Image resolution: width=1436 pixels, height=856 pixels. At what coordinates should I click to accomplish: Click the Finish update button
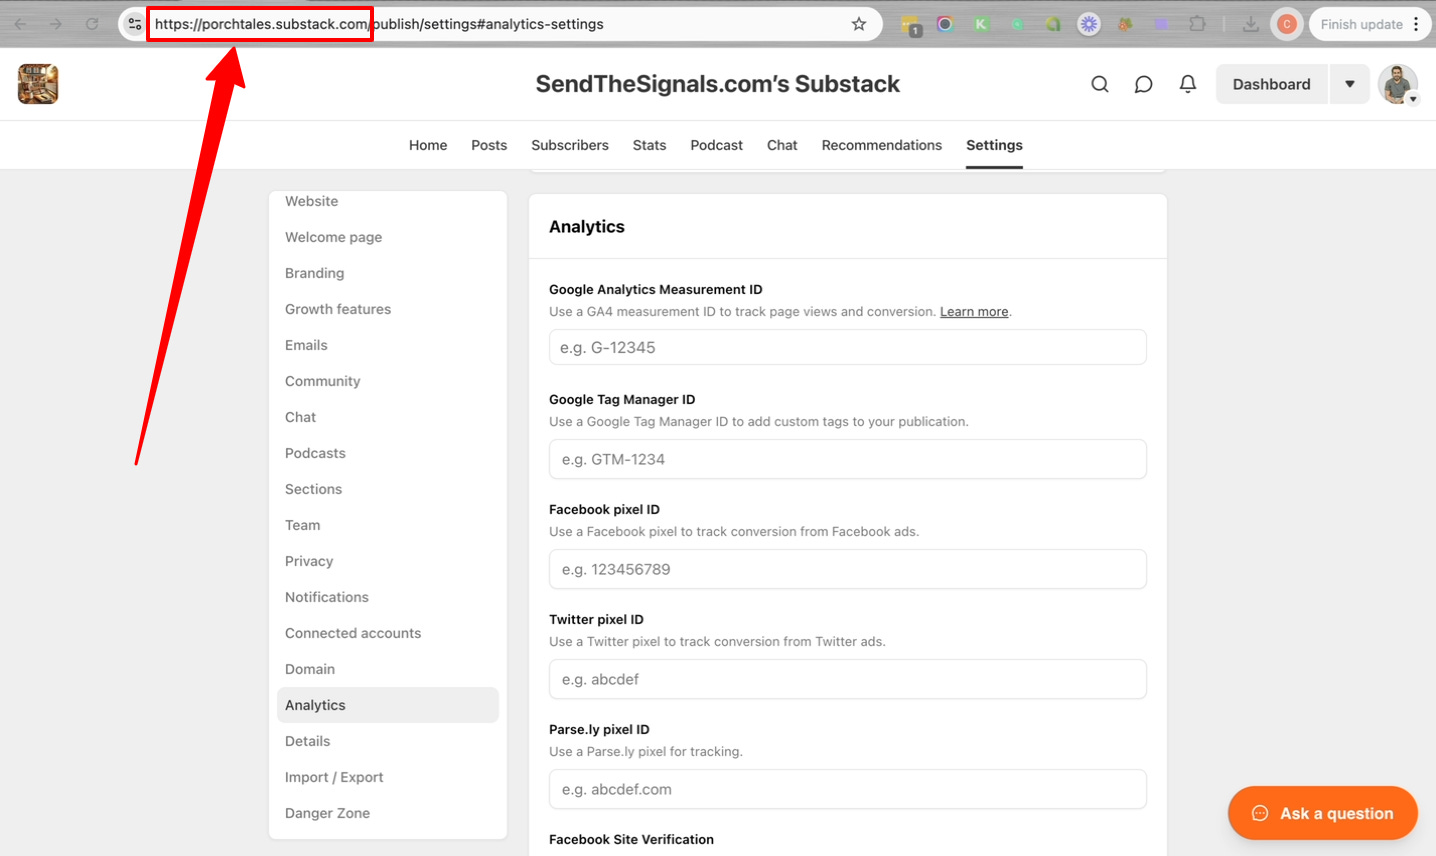tap(1361, 24)
